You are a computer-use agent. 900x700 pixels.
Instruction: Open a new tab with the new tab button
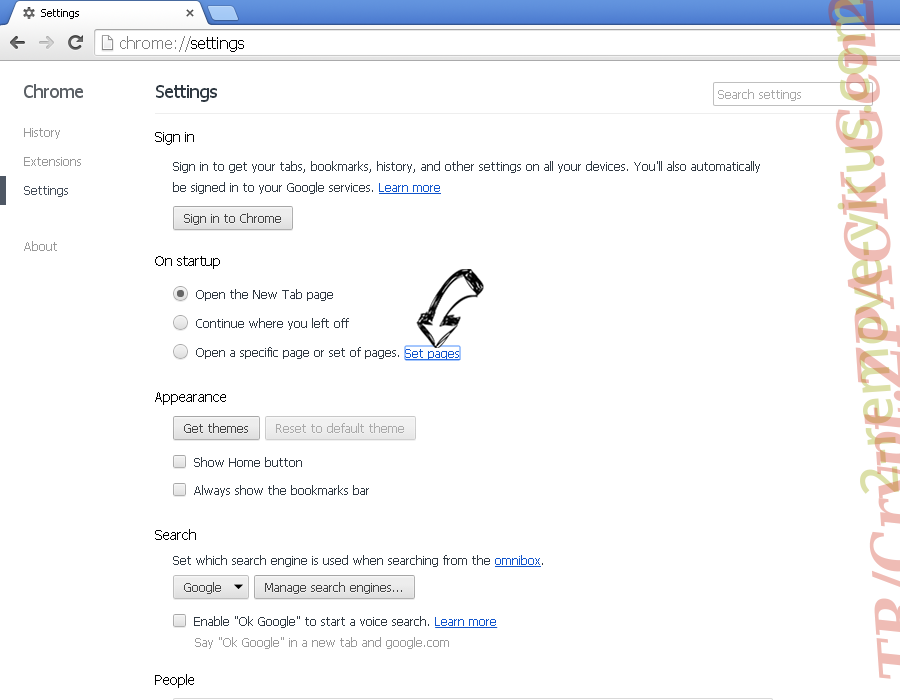pos(223,13)
